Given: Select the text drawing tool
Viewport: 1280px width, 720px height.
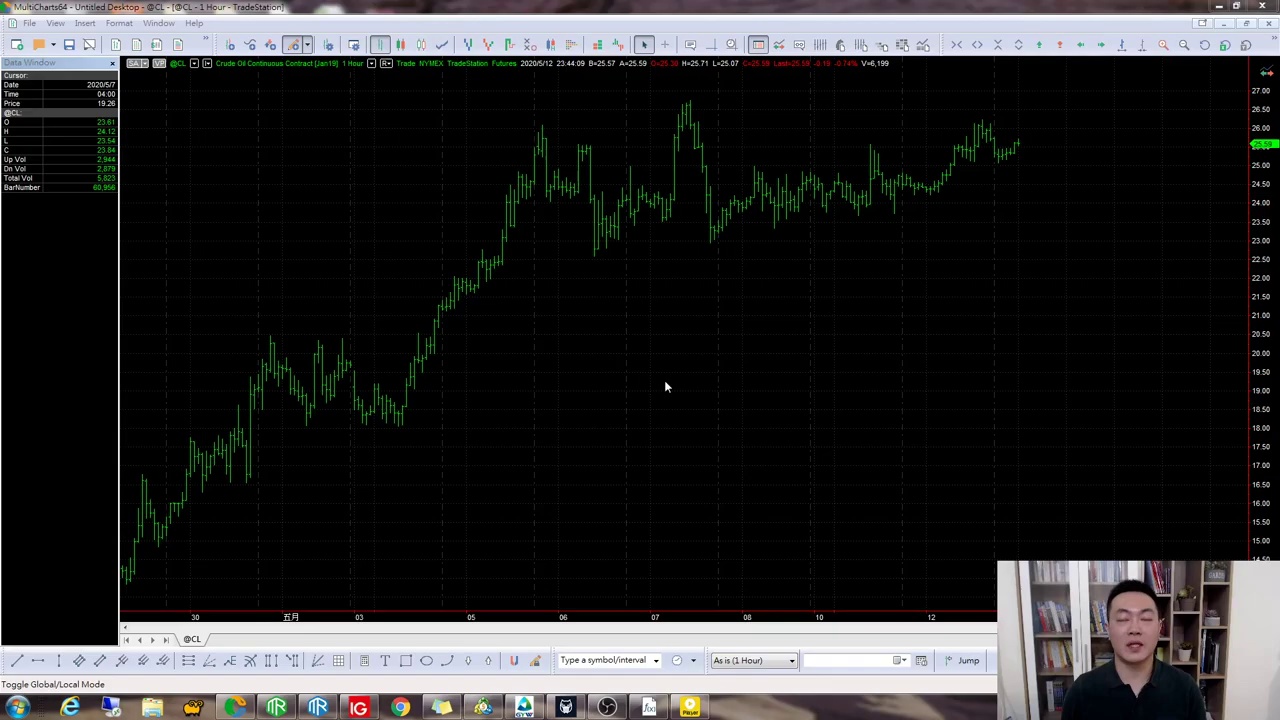Looking at the screenshot, I should (x=385, y=661).
